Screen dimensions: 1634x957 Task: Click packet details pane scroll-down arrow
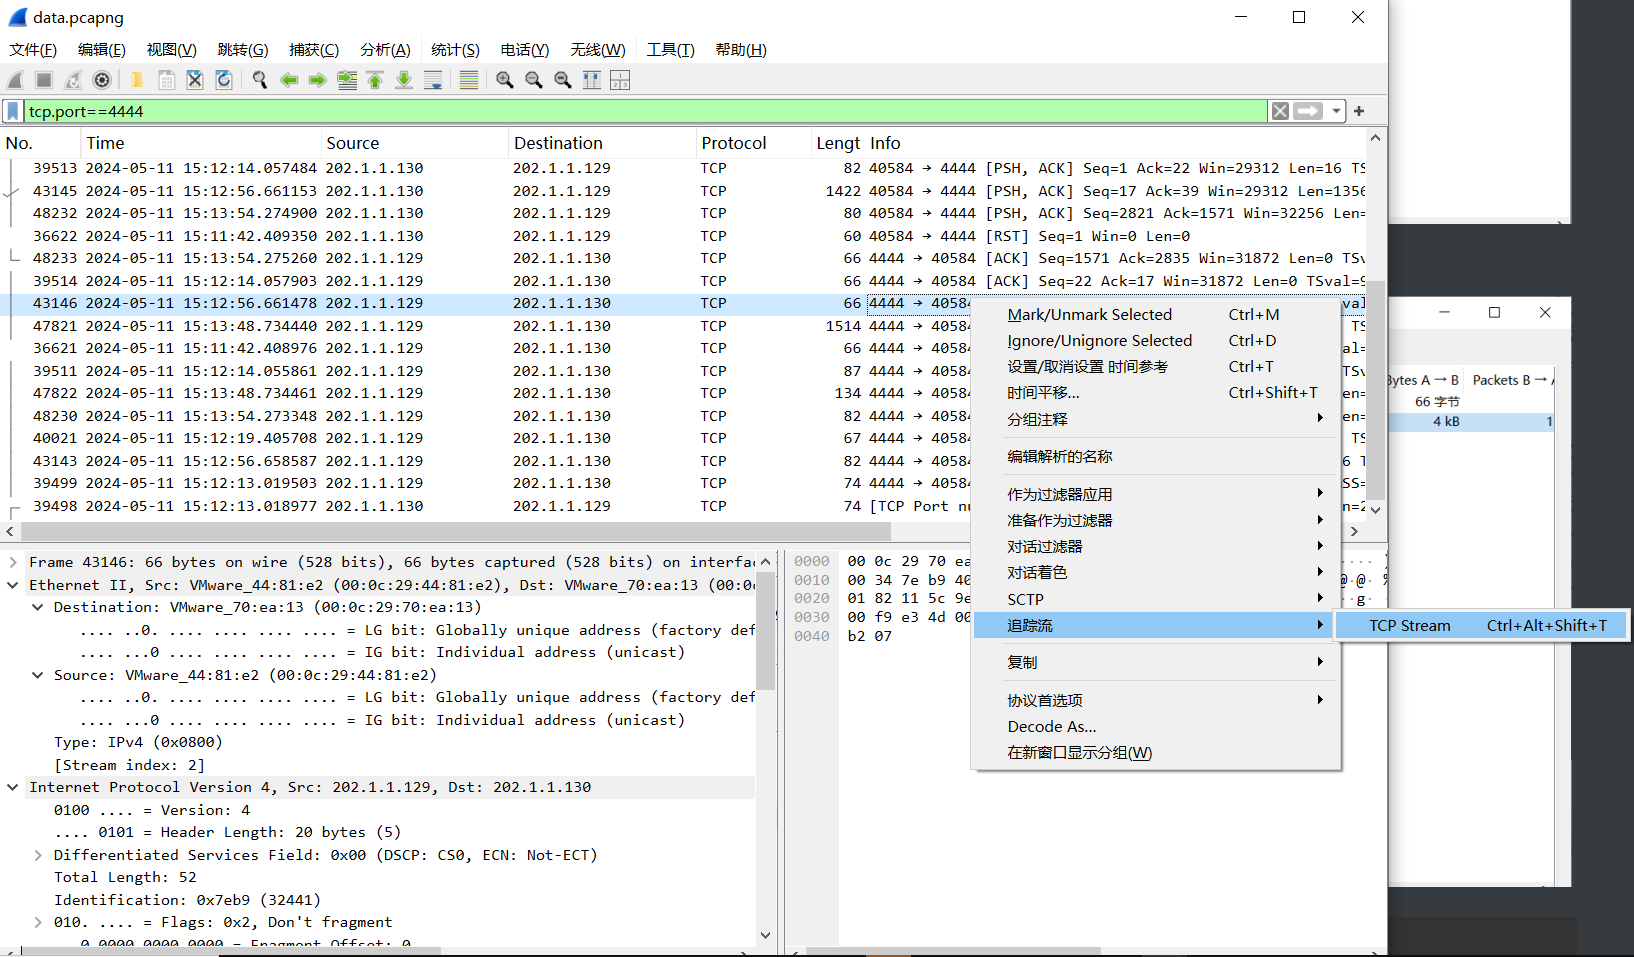(765, 936)
